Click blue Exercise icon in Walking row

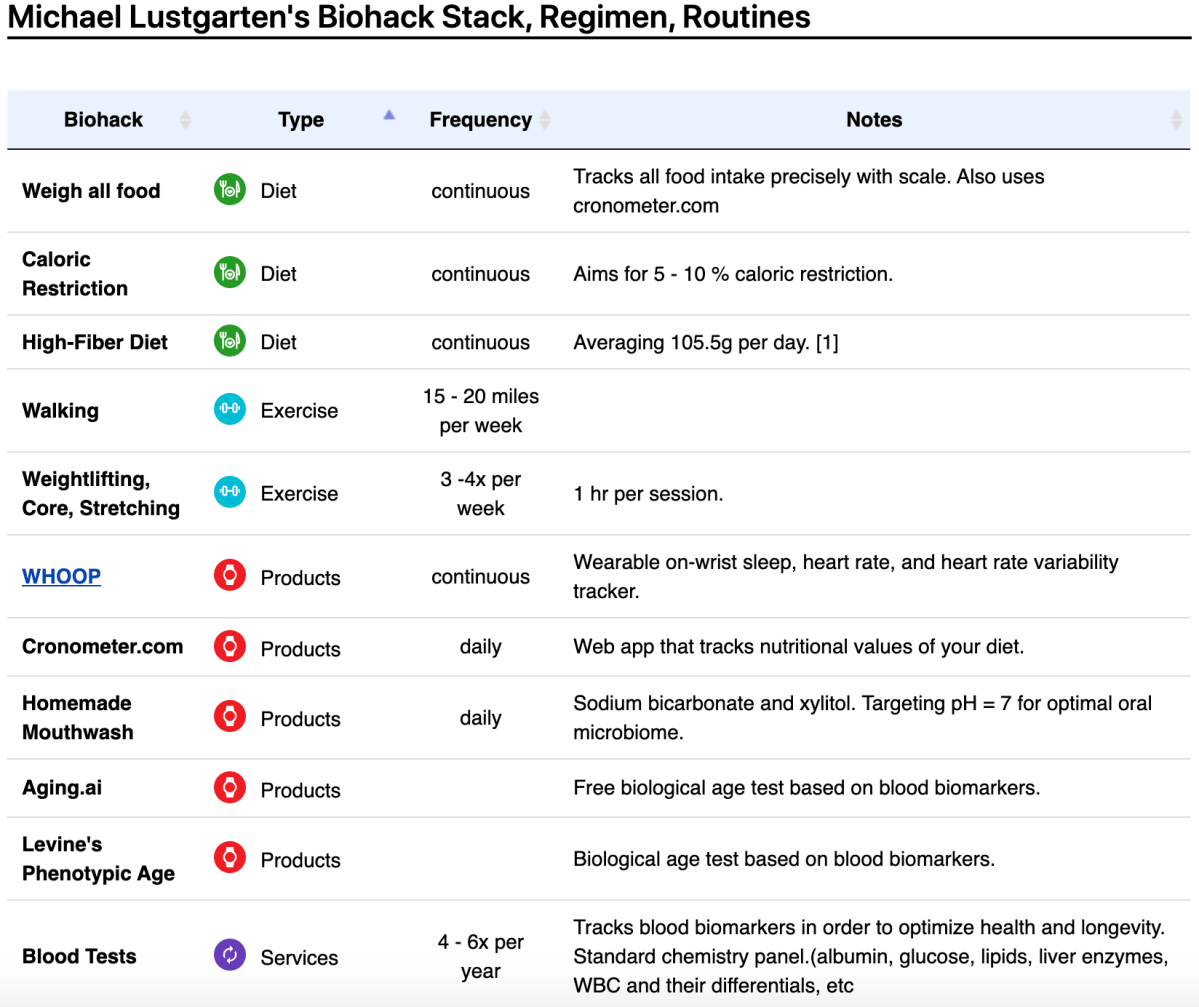tap(230, 410)
